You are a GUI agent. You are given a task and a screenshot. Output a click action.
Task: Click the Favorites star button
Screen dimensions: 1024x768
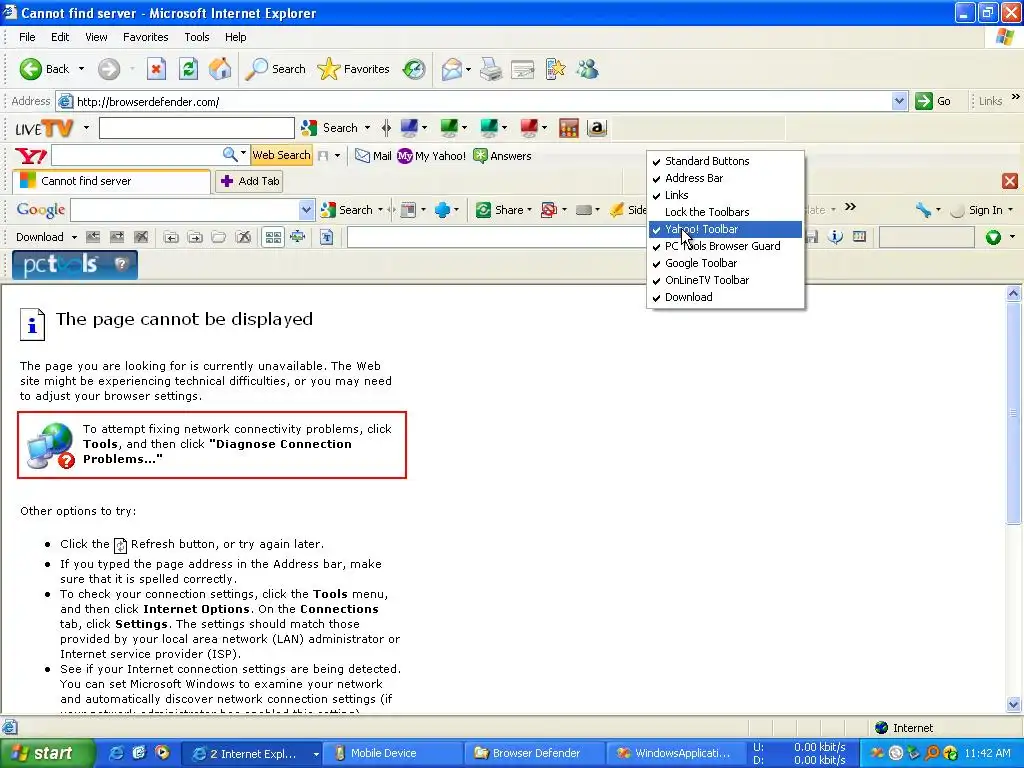pos(353,69)
